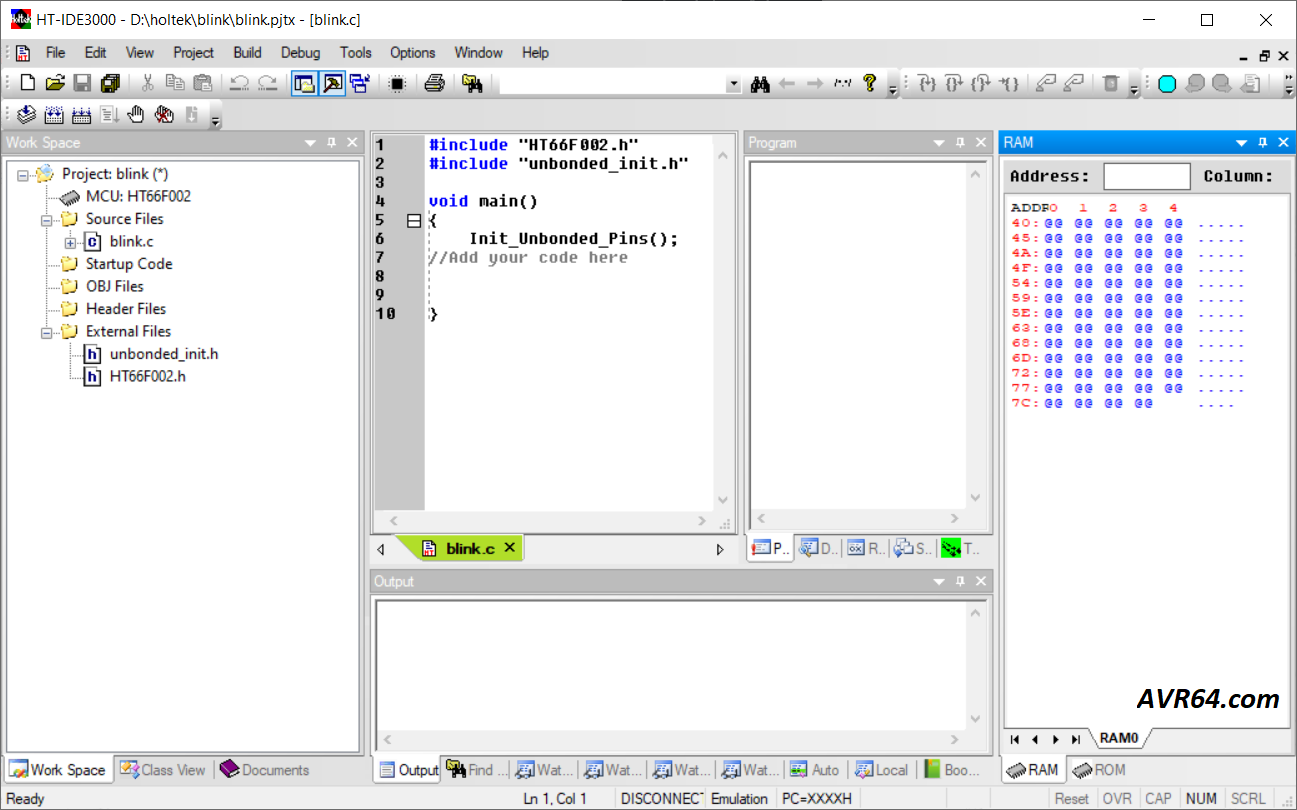
Task: Click the cyan octagon icon in toolbar
Action: [x=1166, y=84]
